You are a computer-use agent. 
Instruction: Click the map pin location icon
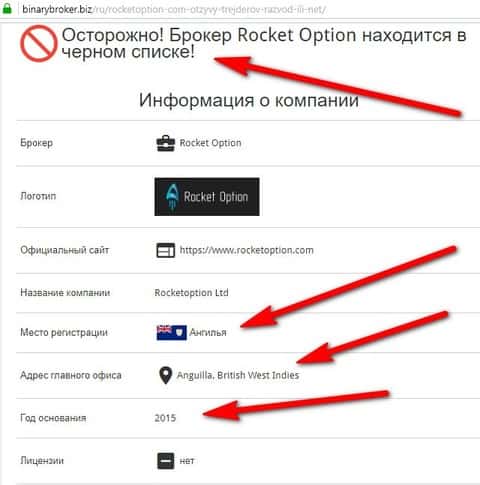click(x=165, y=375)
